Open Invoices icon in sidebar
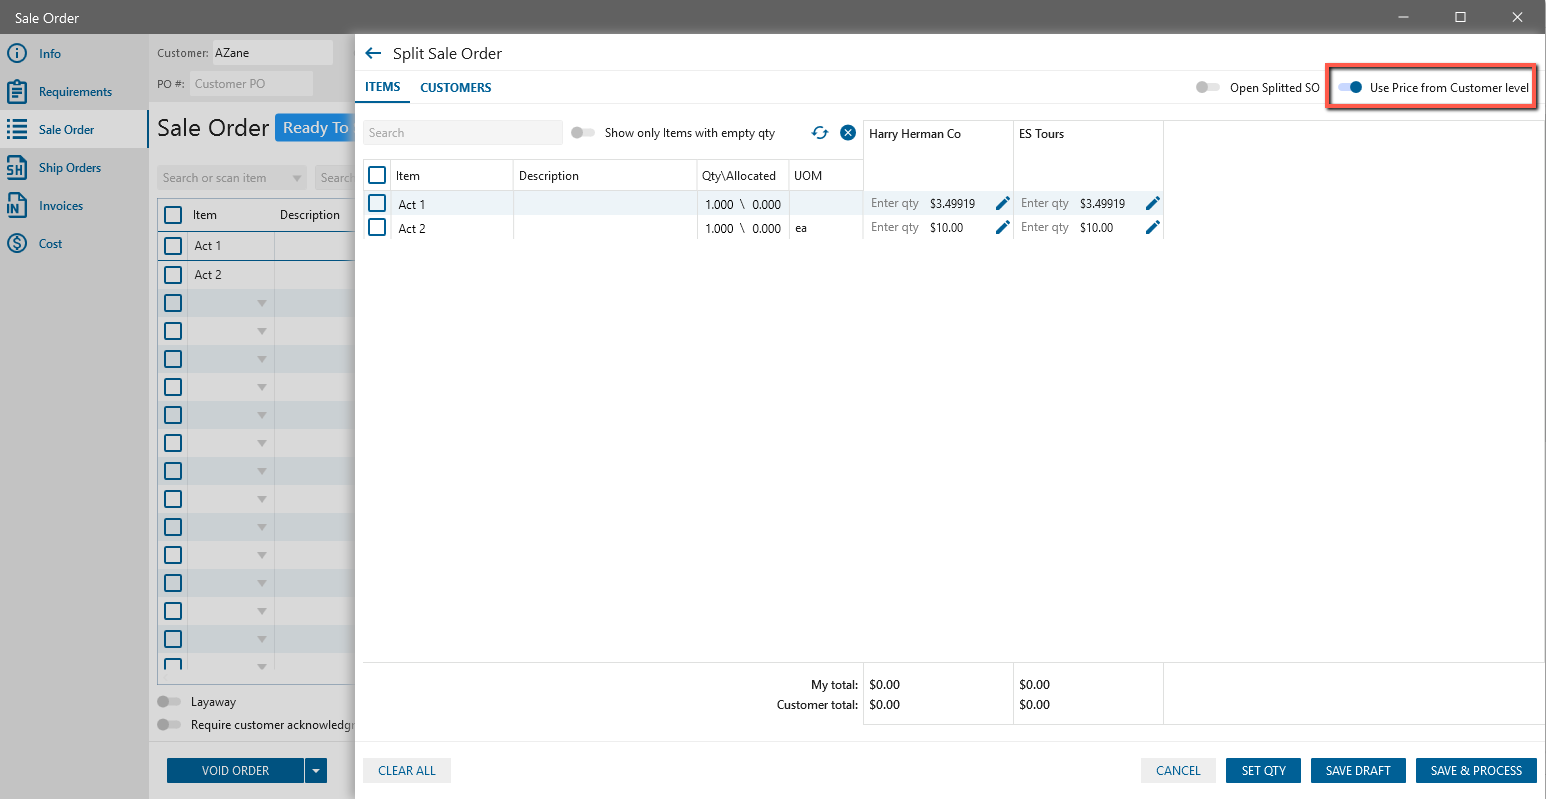 (x=17, y=205)
